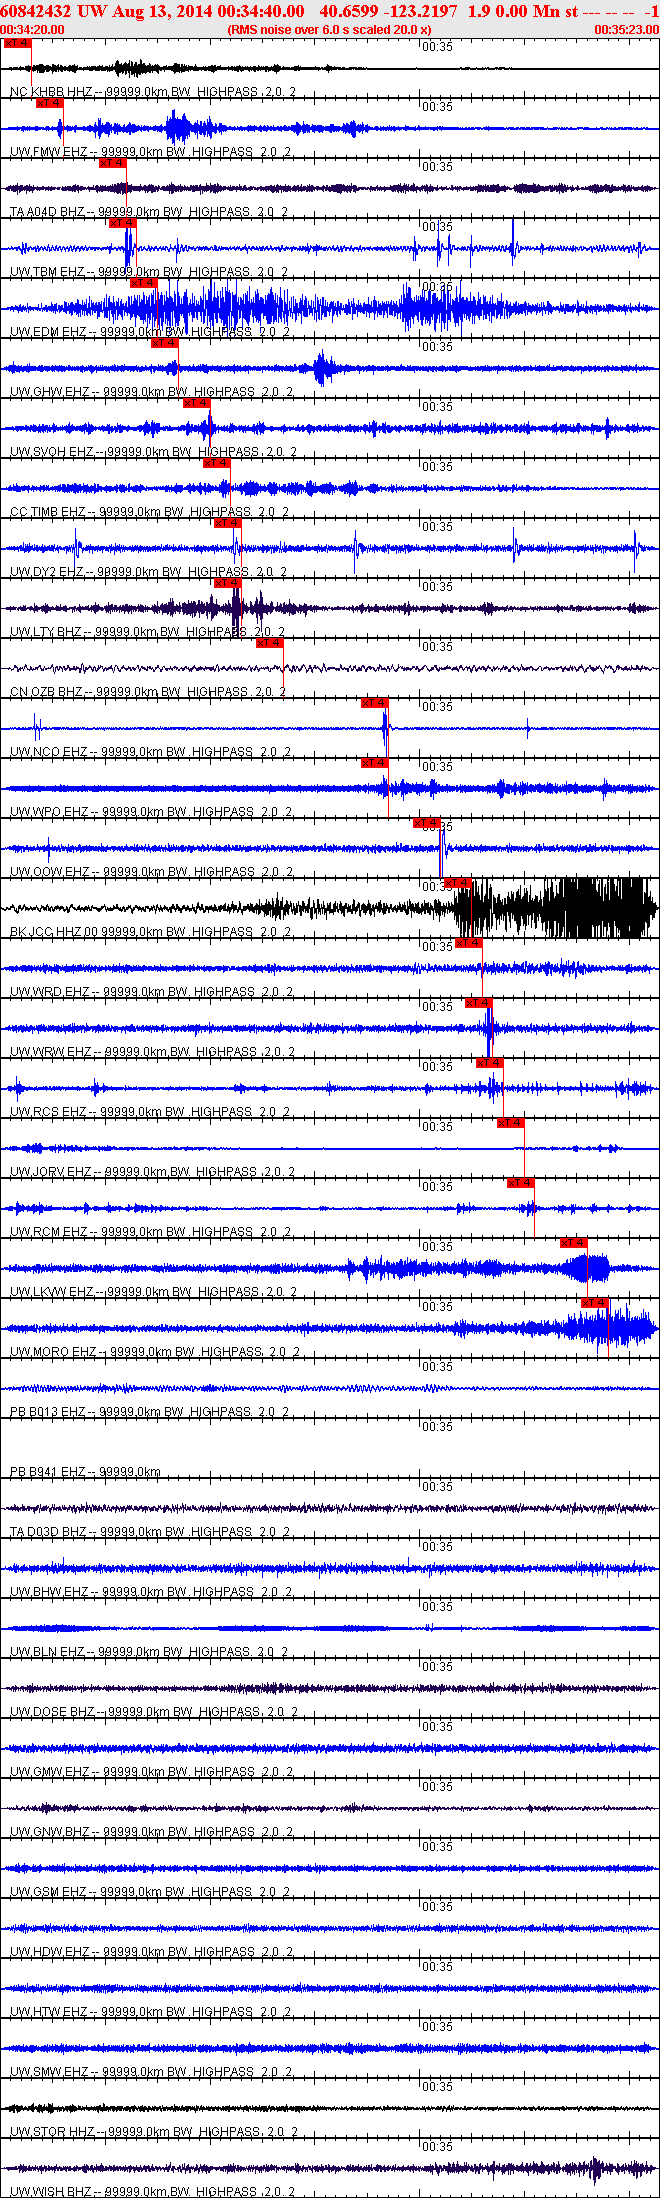Select the UW OOW EHZ station label
The width and height of the screenshot is (660, 2198).
(152, 872)
